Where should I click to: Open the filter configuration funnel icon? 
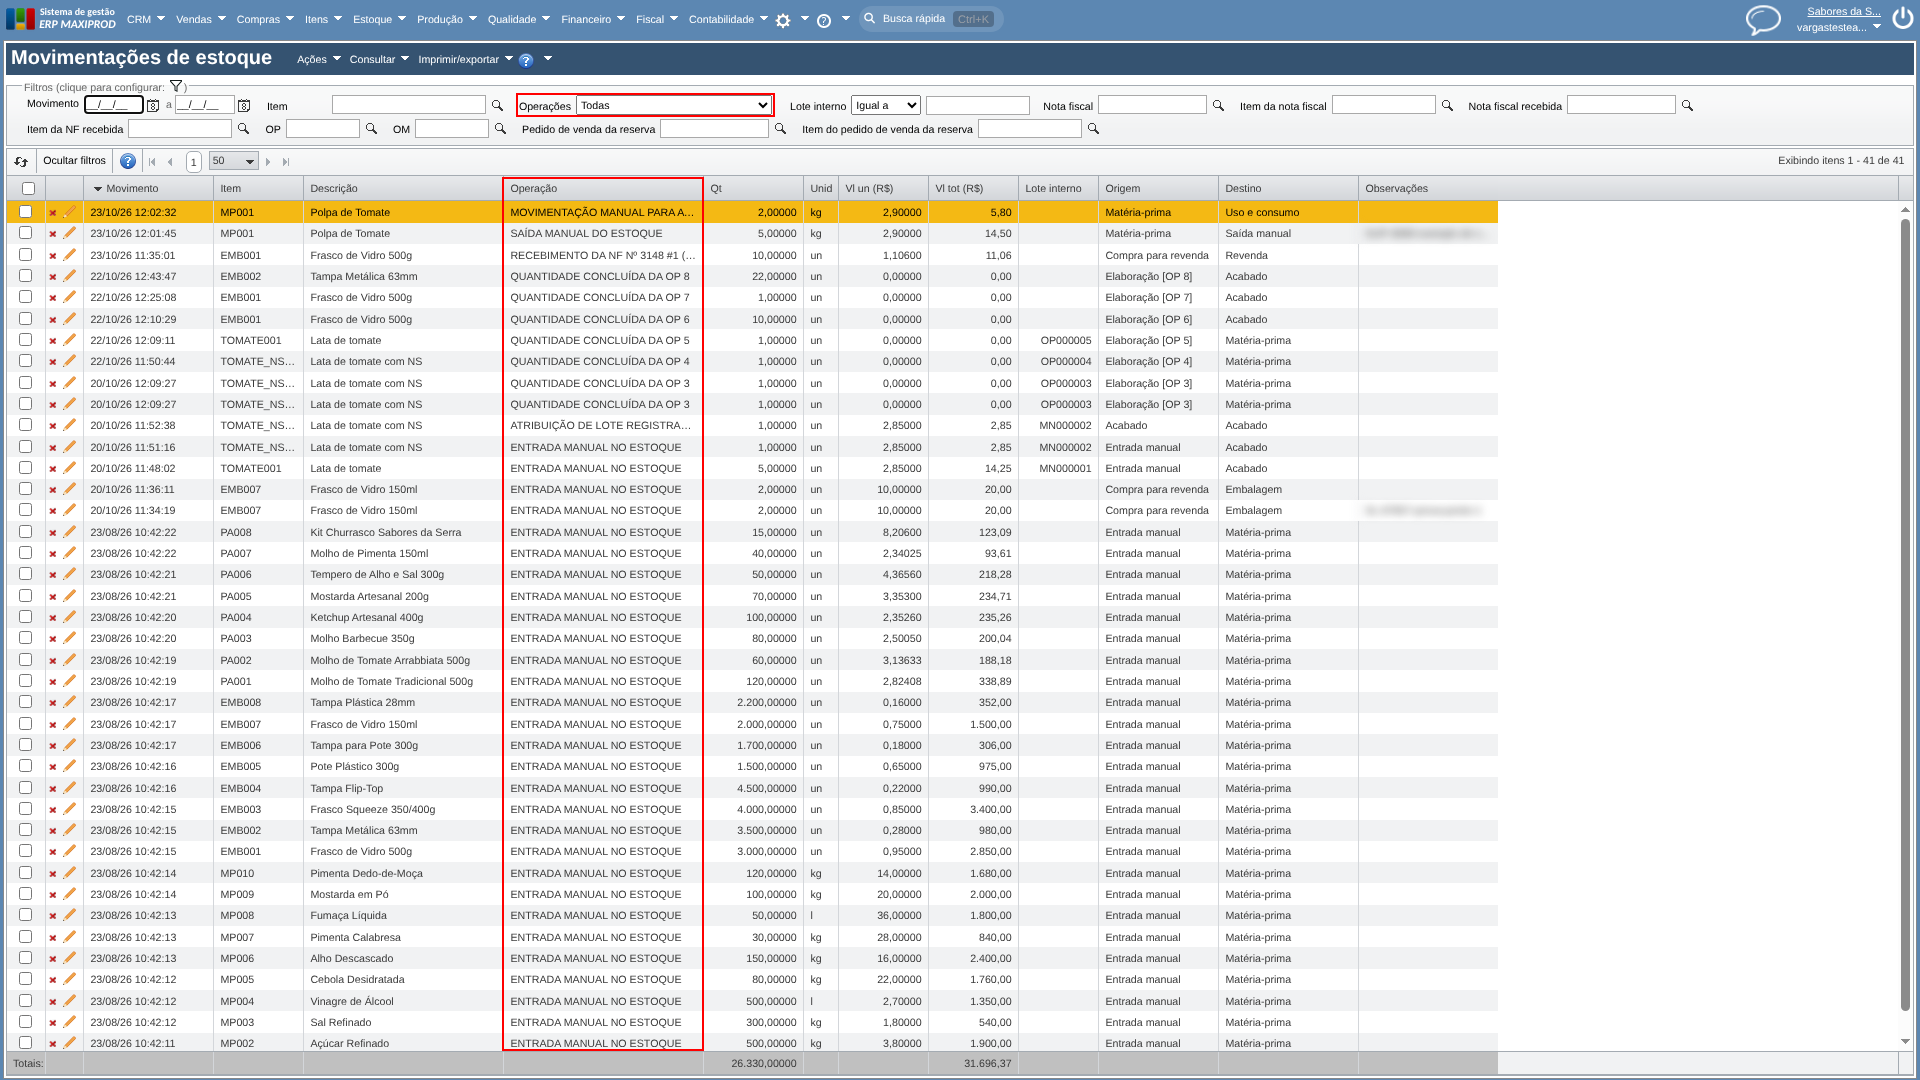coord(176,87)
